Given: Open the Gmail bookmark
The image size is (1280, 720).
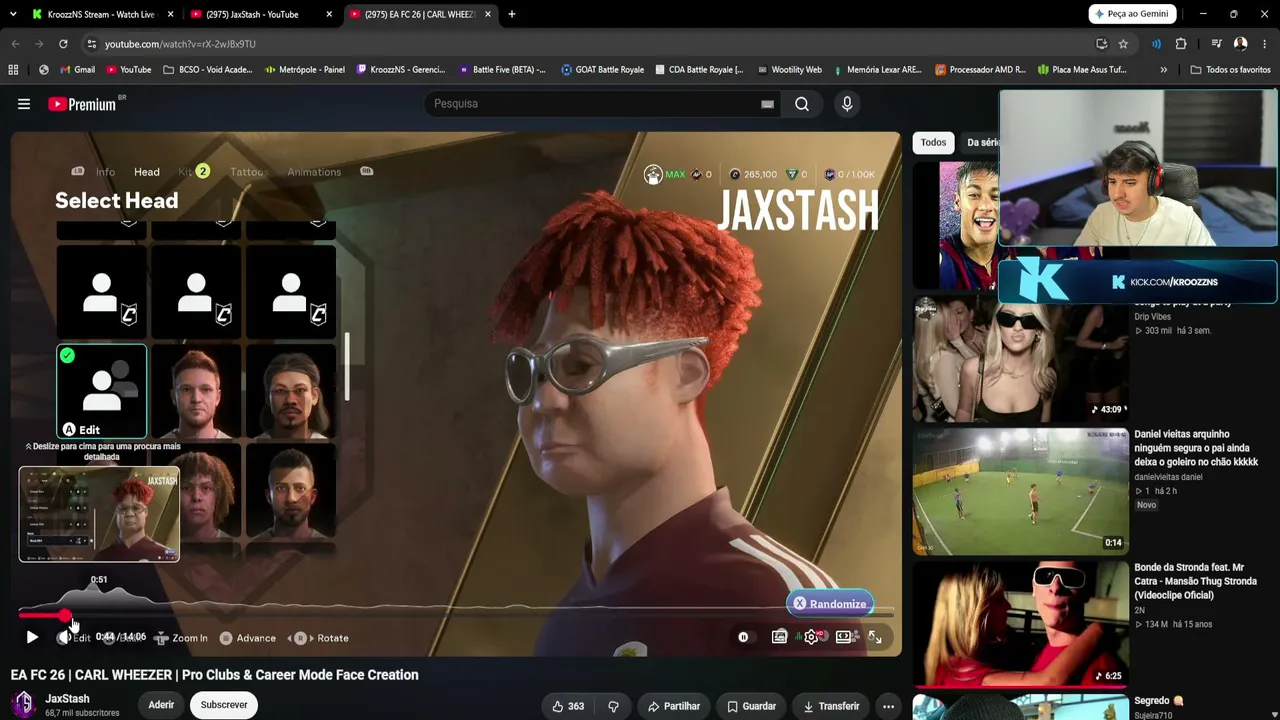Looking at the screenshot, I should pos(77,70).
